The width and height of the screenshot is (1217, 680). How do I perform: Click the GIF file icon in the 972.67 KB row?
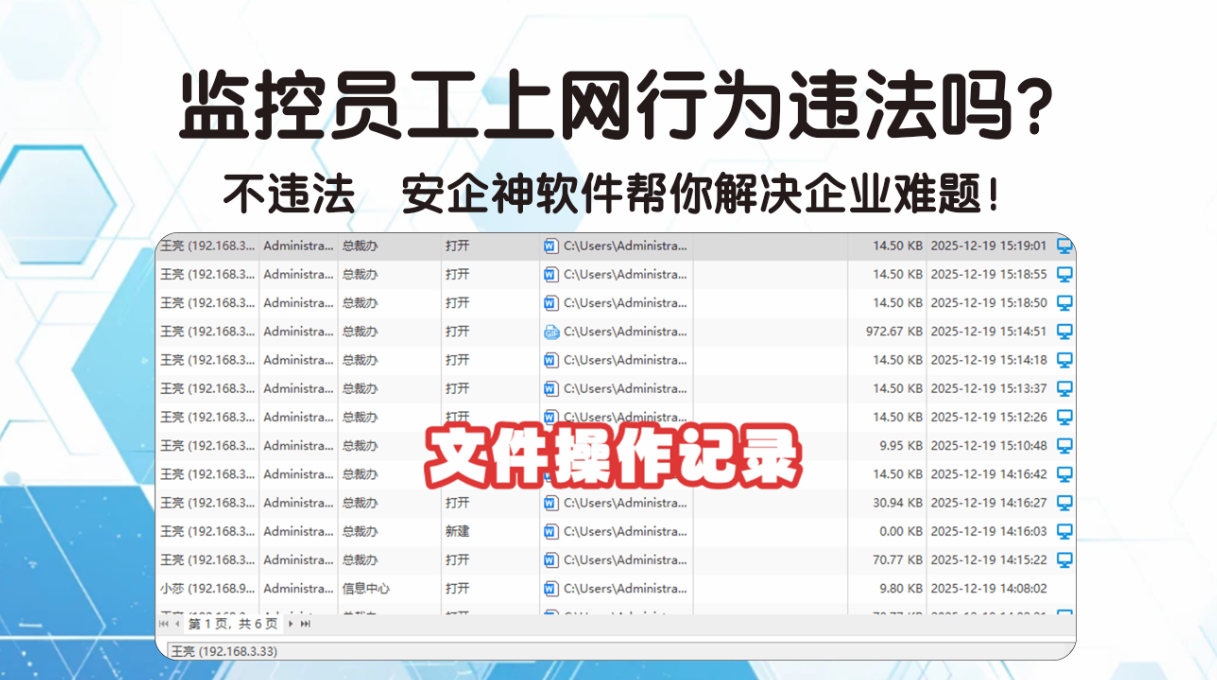pos(550,331)
